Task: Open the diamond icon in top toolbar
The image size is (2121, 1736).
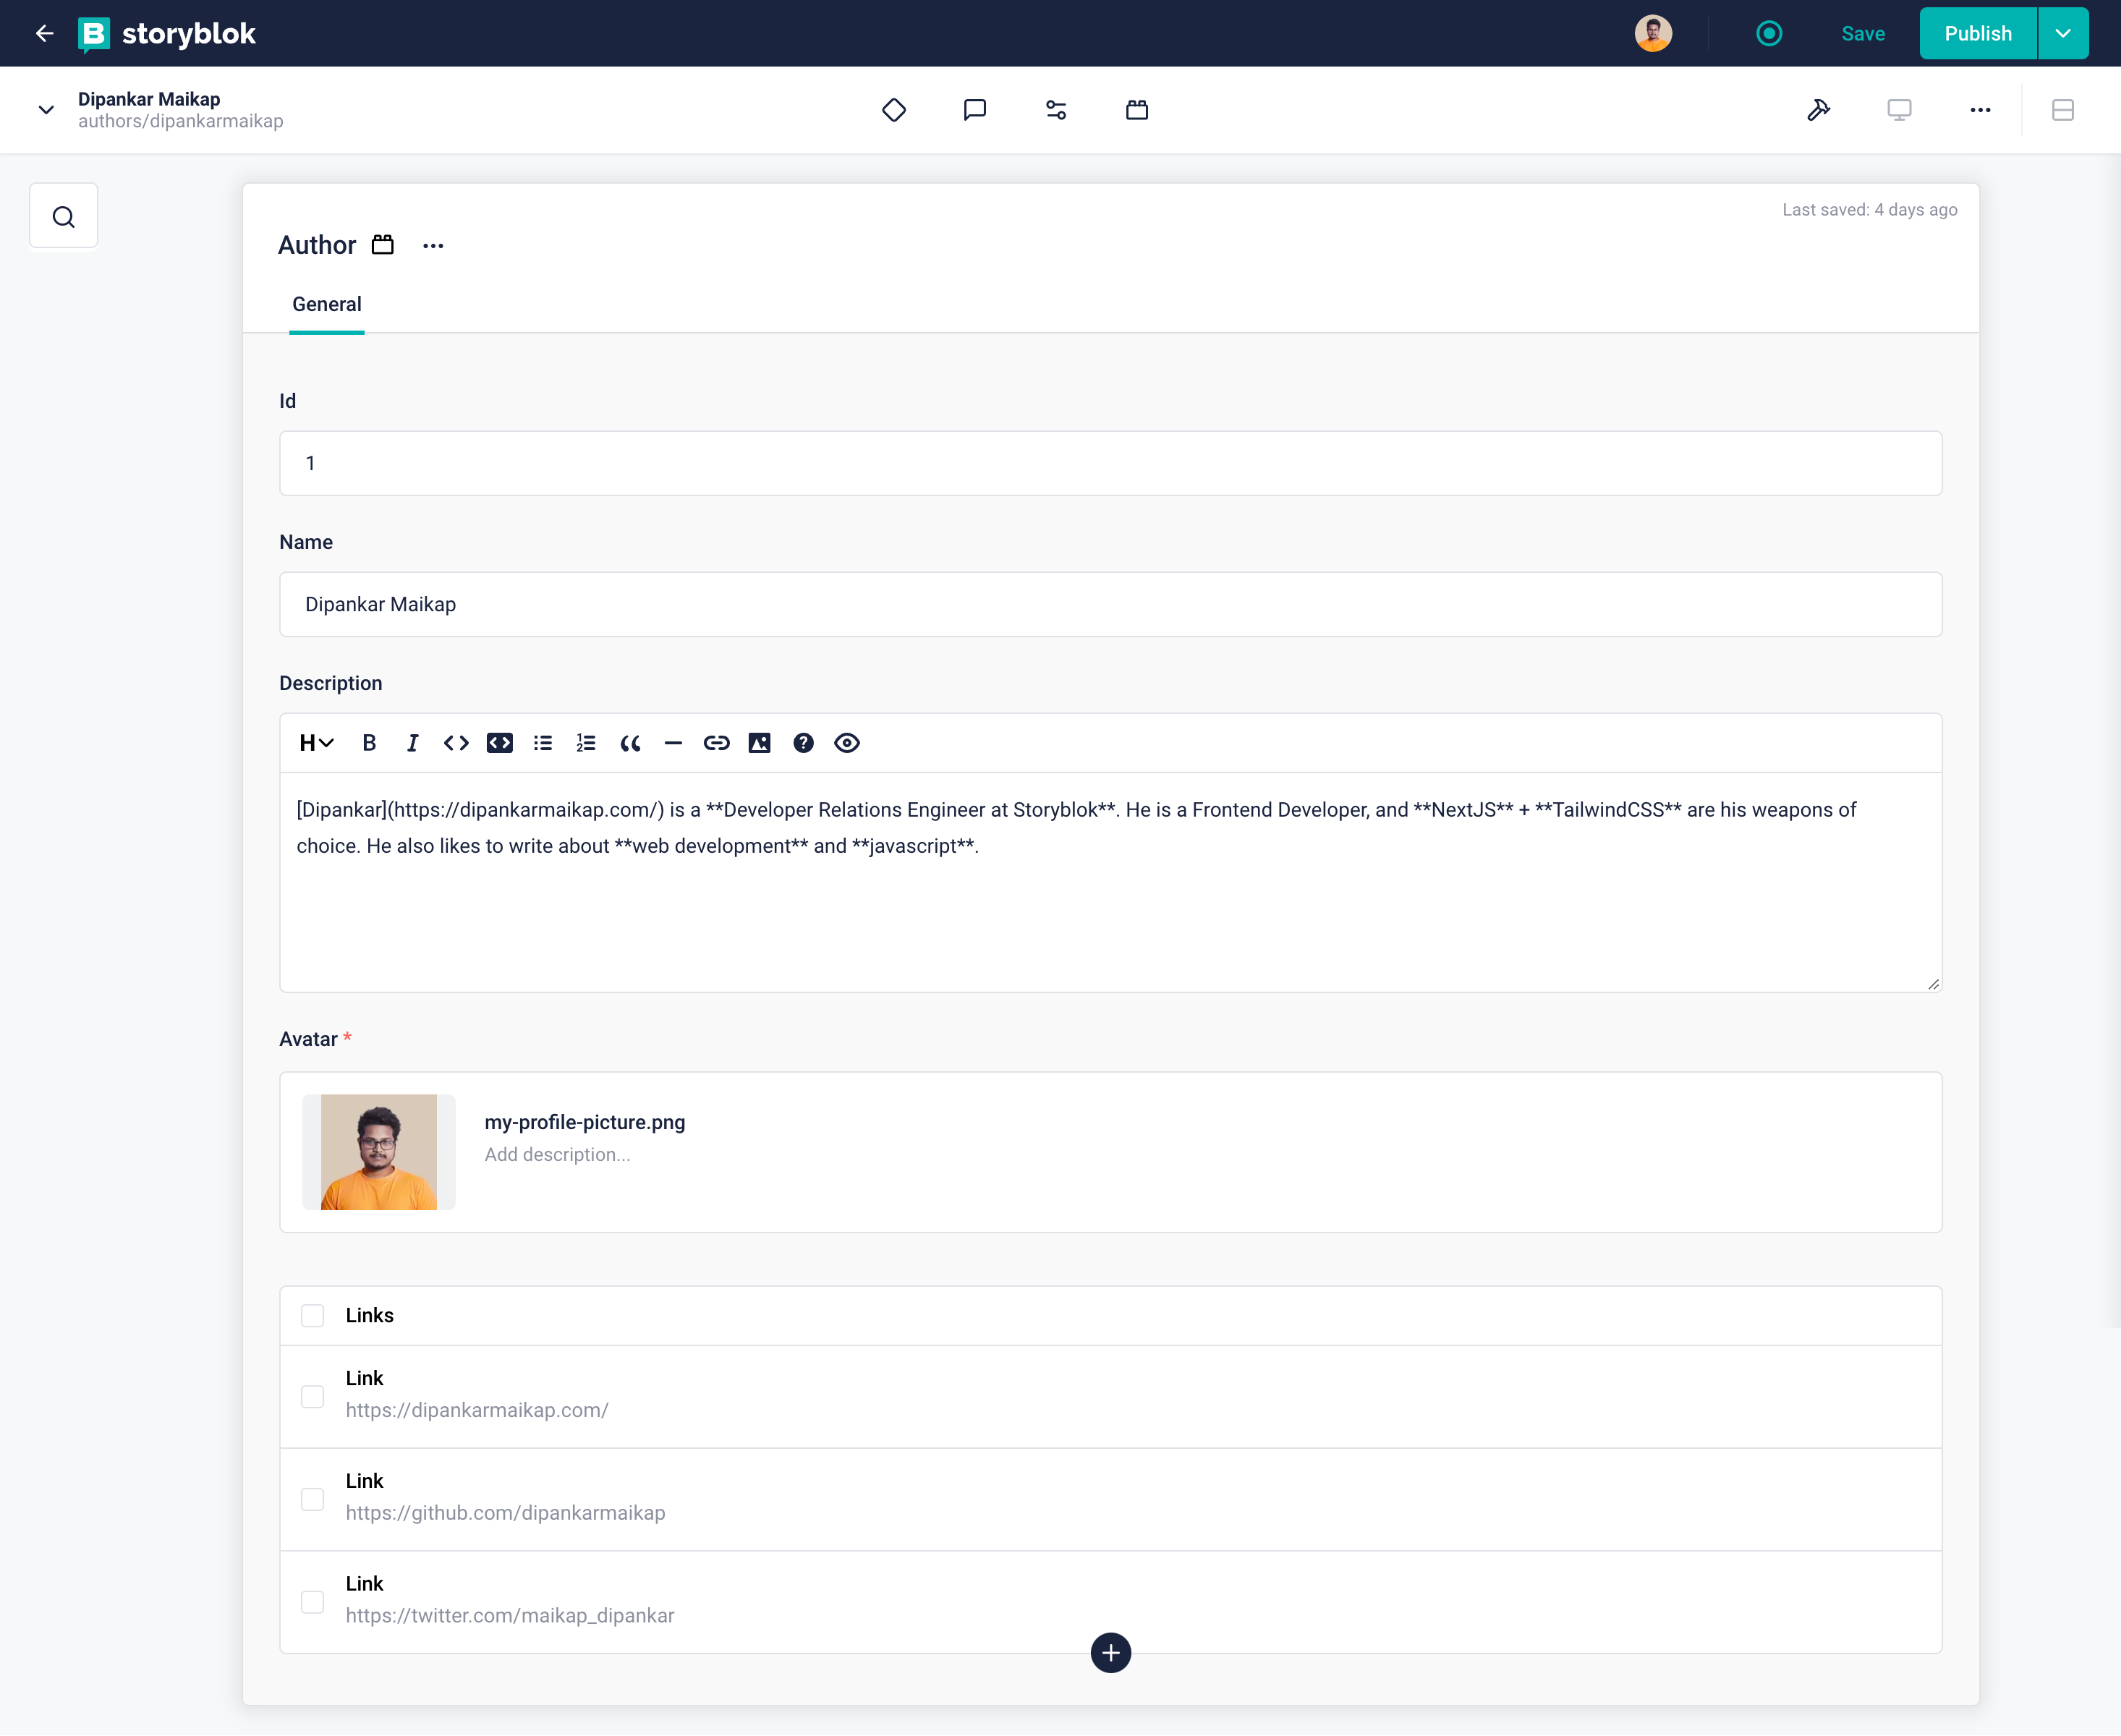Action: pos(894,110)
